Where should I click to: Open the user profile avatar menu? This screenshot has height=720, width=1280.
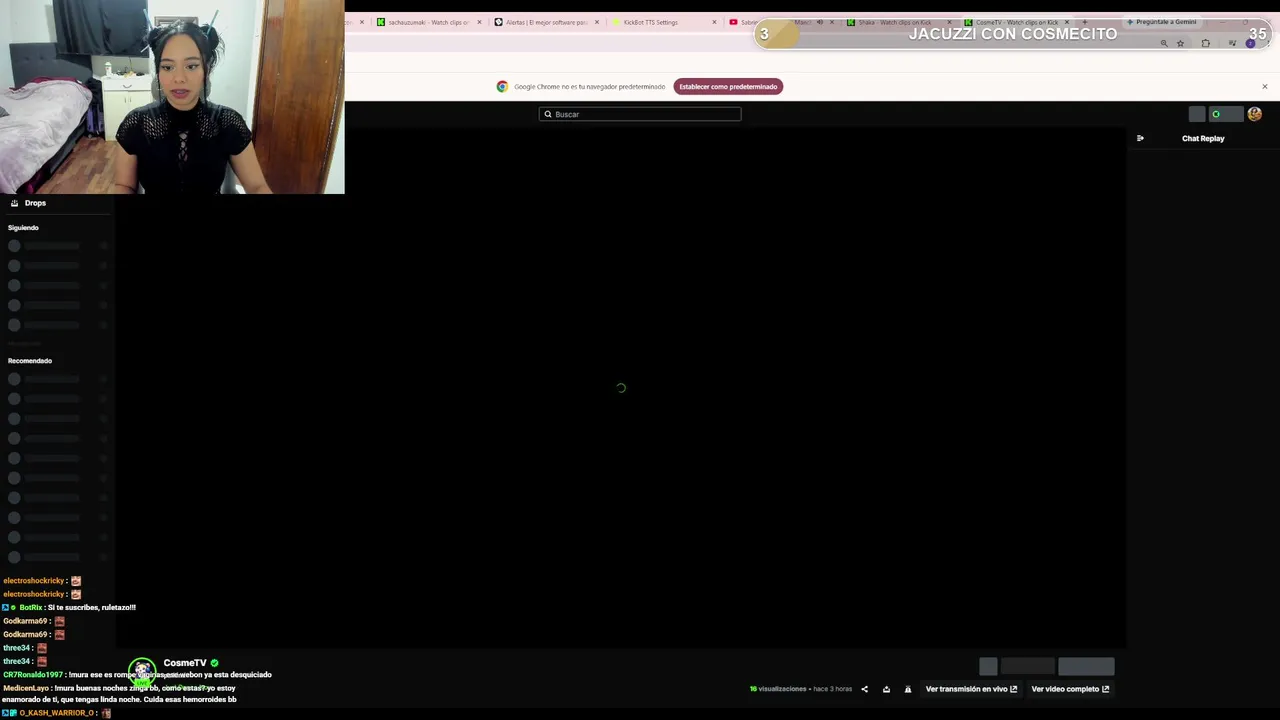coord(1254,114)
